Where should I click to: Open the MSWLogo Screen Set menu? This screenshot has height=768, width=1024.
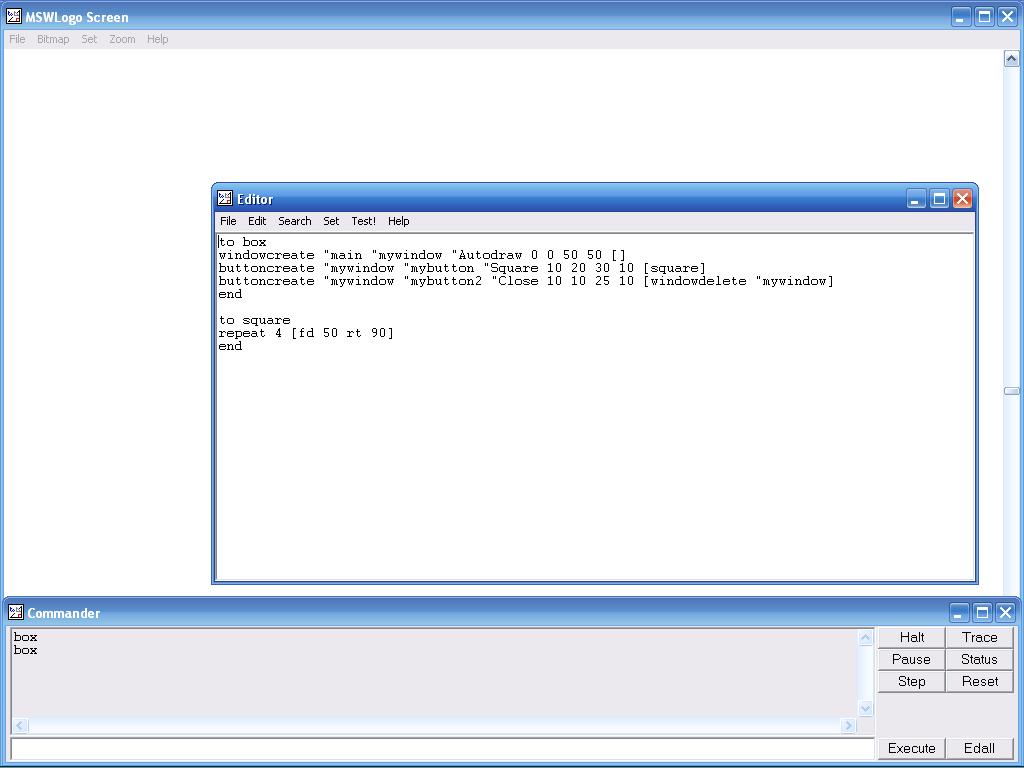89,39
